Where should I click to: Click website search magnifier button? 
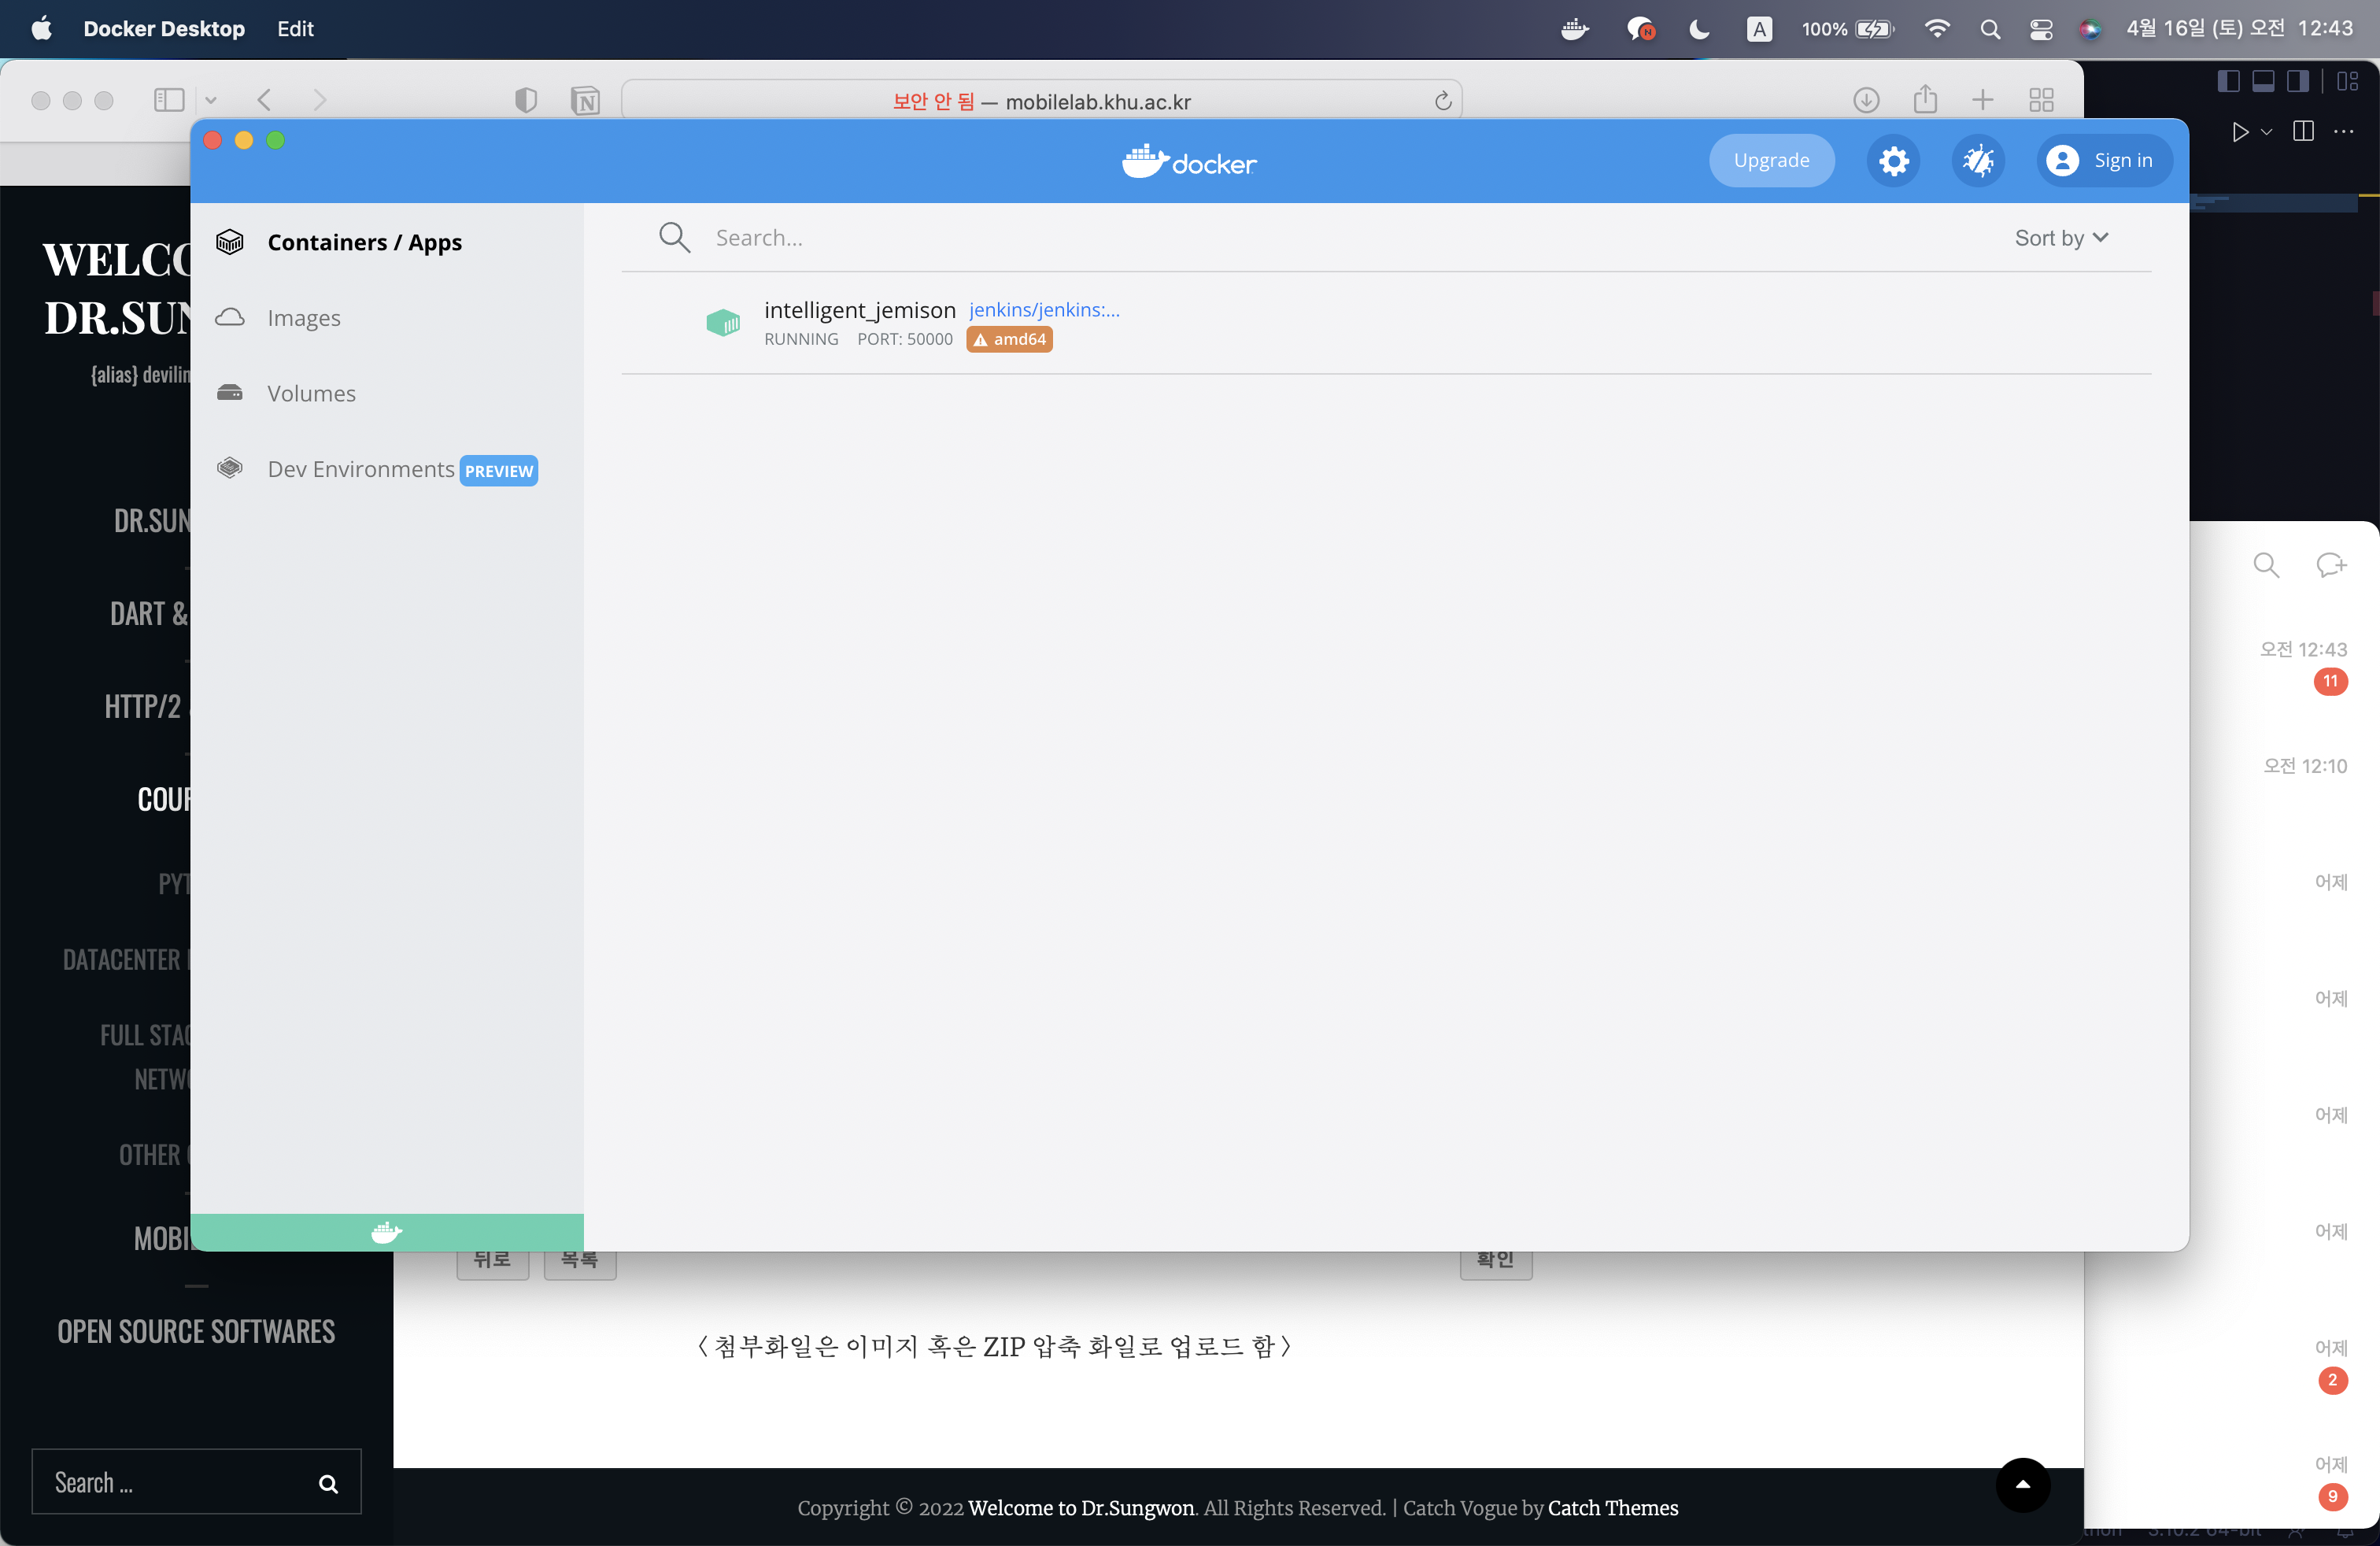(328, 1484)
